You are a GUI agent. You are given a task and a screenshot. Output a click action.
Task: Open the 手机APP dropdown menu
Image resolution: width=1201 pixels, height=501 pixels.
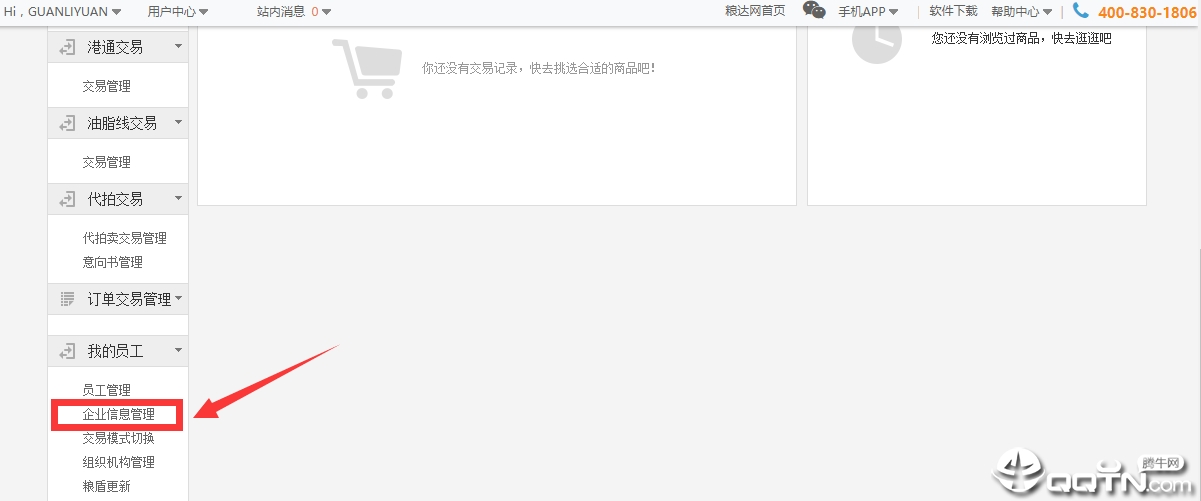(x=867, y=12)
